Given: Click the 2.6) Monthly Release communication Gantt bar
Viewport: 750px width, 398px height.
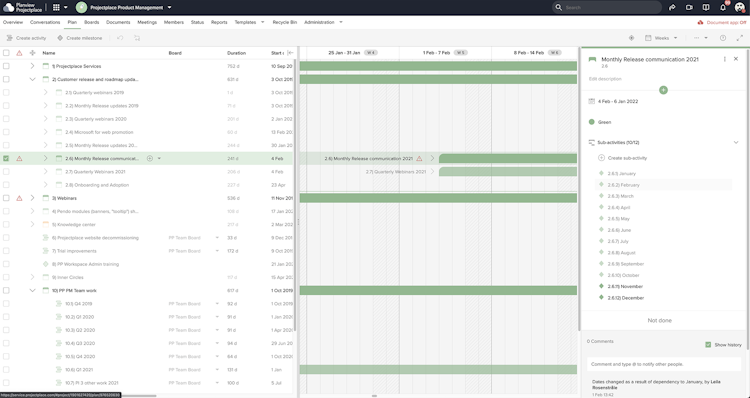Looking at the screenshot, I should [508, 158].
